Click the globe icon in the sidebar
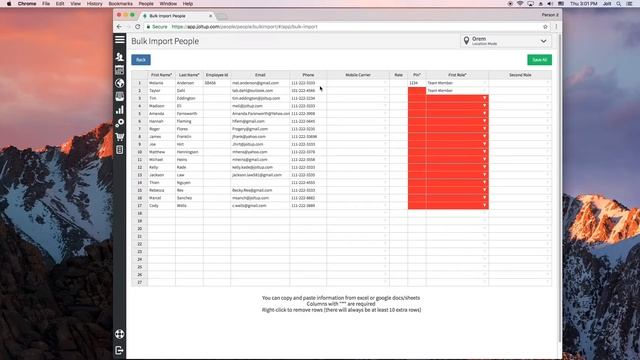This screenshot has width=640, height=360. [x=120, y=83]
